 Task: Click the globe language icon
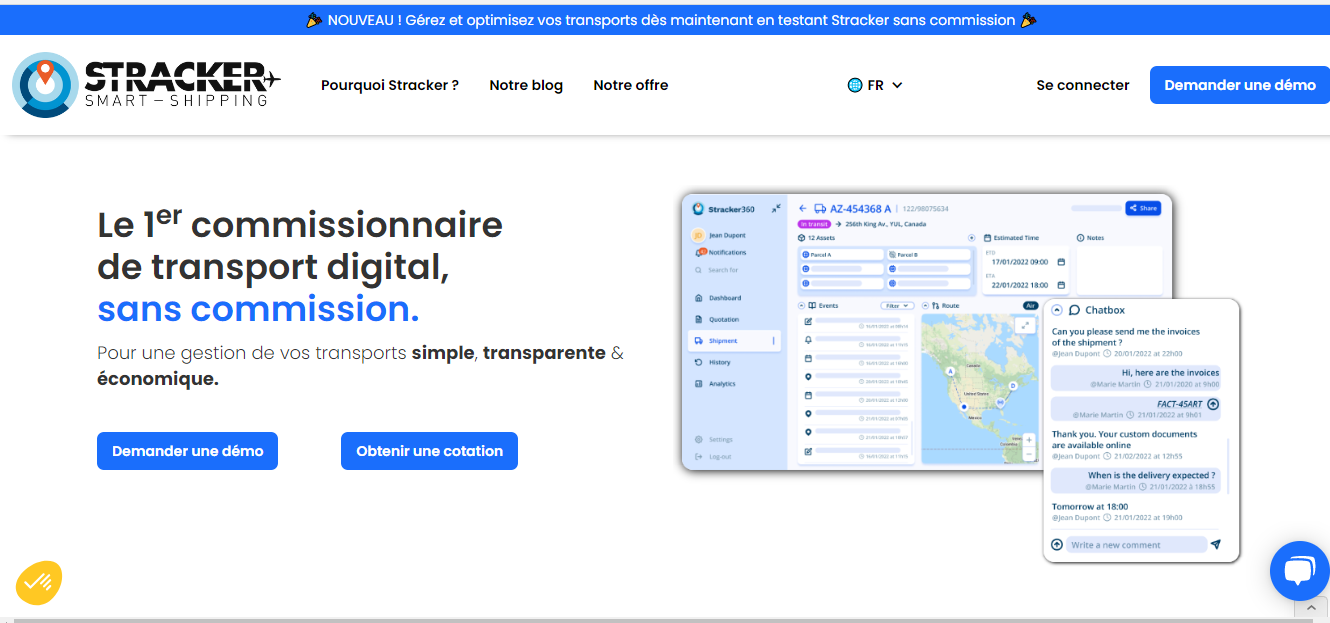point(855,85)
